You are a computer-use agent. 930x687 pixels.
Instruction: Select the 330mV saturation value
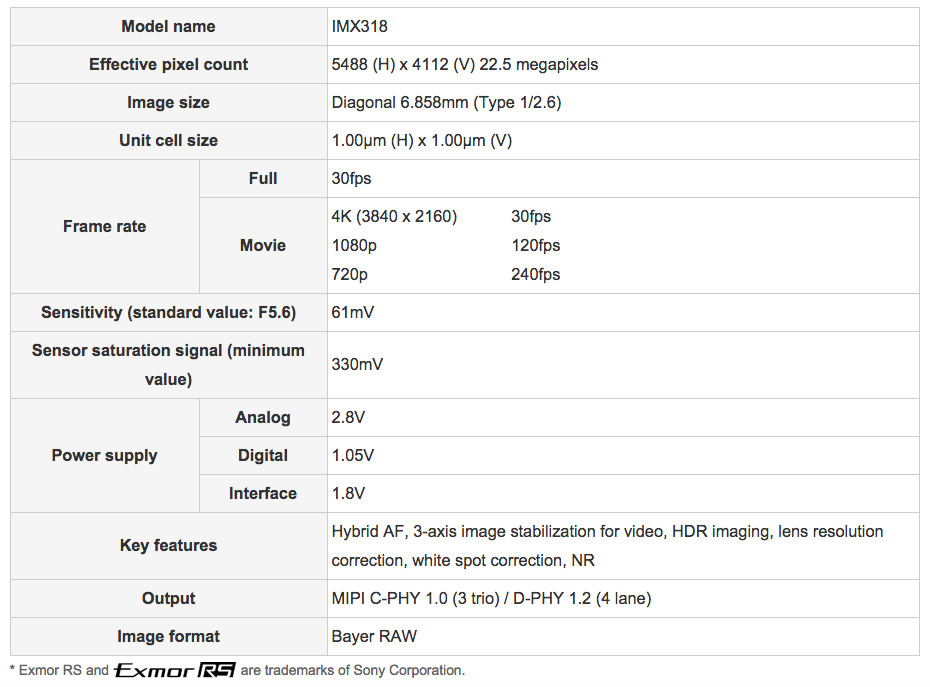point(357,365)
